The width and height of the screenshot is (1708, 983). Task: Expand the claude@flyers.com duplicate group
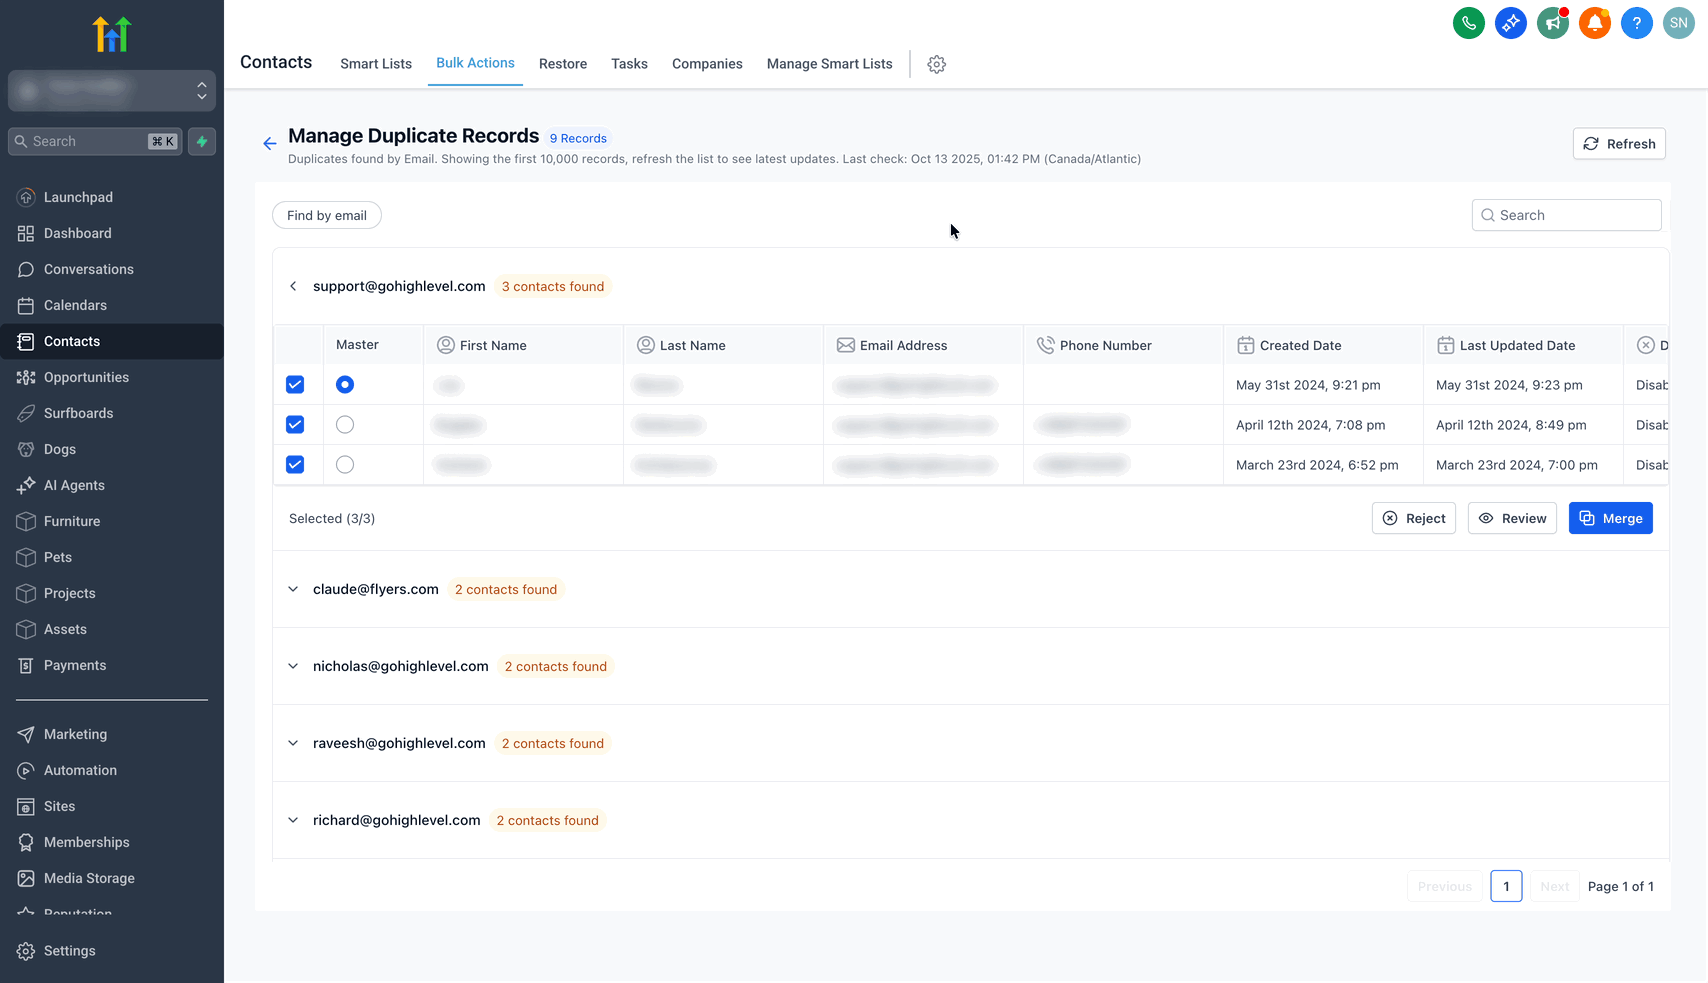293,590
